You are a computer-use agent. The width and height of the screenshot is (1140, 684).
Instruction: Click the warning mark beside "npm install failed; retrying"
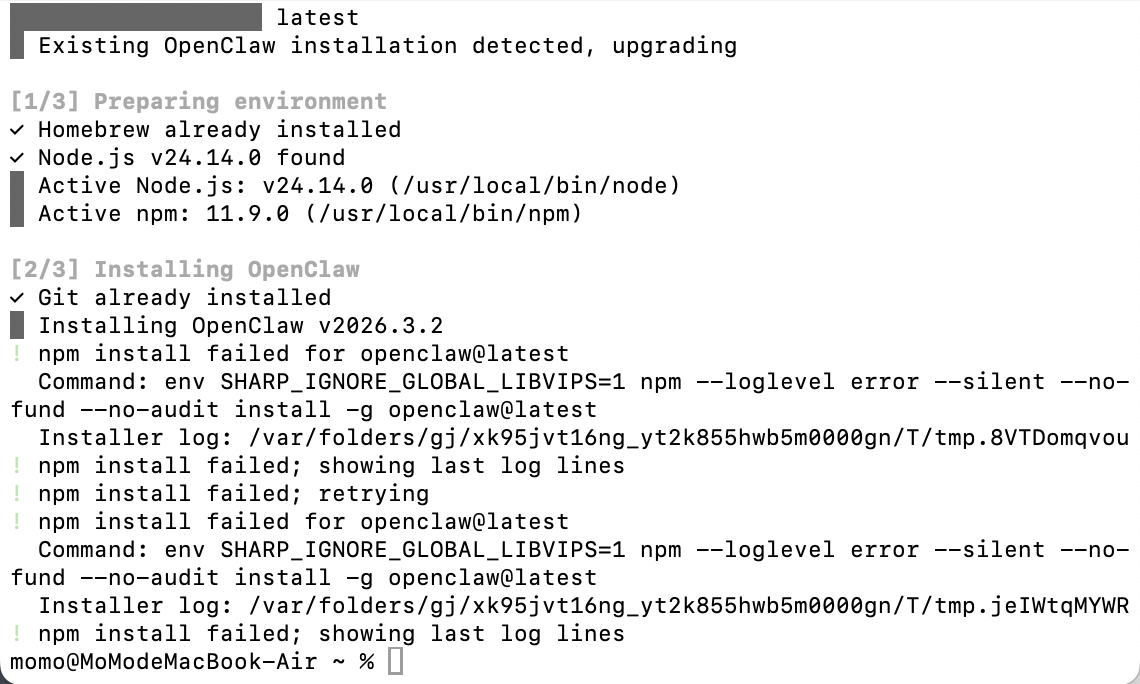click(17, 494)
